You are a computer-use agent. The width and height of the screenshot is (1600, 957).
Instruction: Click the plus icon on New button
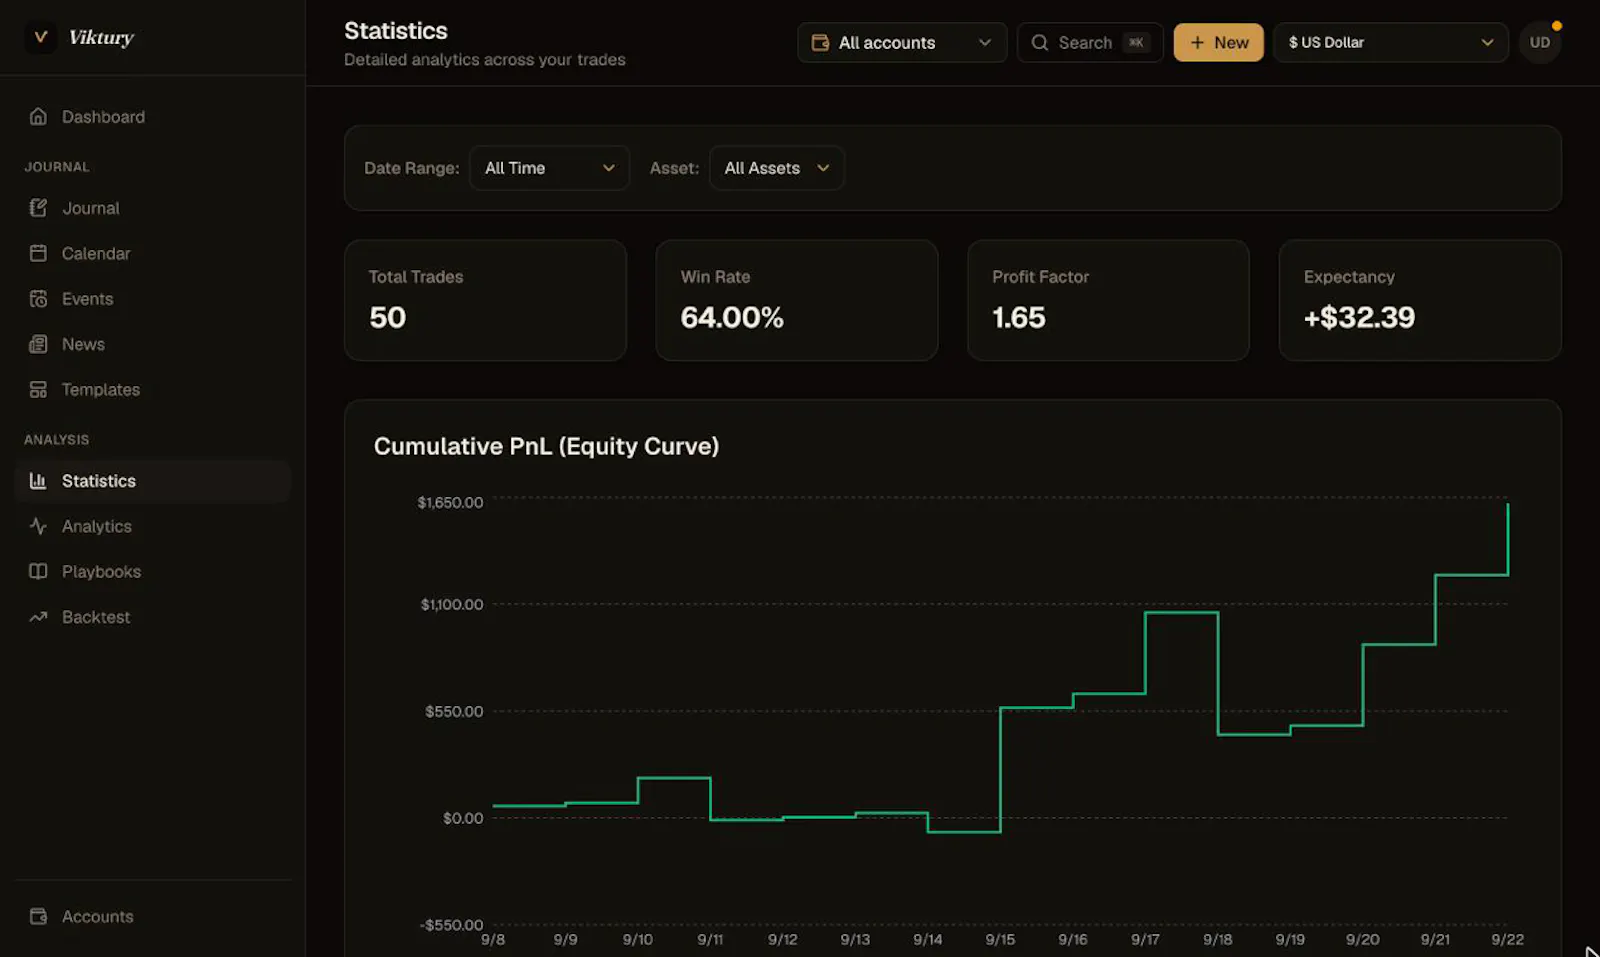(1197, 43)
